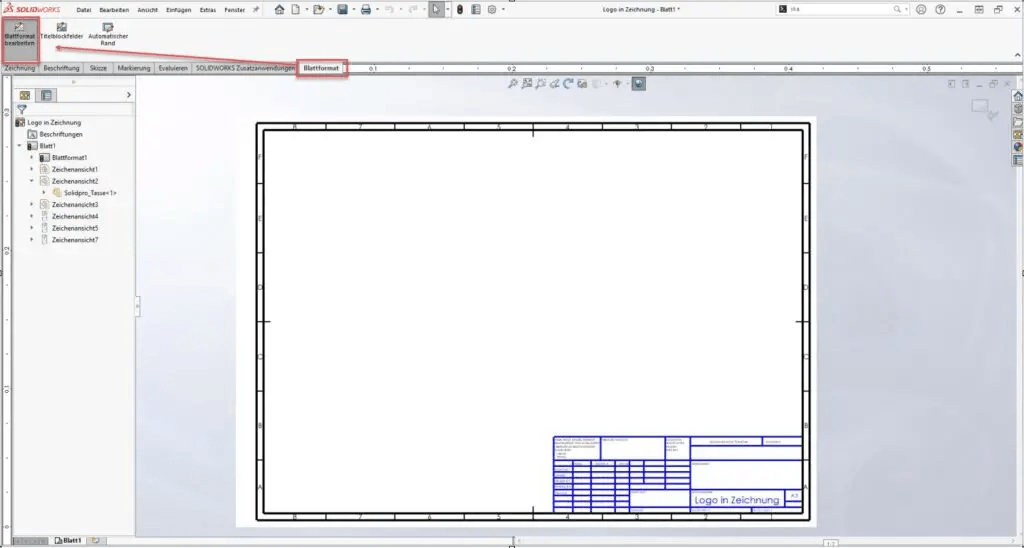The width and height of the screenshot is (1024, 548).
Task: Open the Options gear icon
Action: 492,10
